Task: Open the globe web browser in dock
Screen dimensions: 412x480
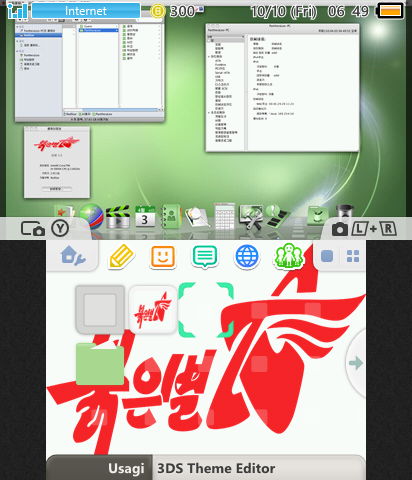Action: click(91, 217)
